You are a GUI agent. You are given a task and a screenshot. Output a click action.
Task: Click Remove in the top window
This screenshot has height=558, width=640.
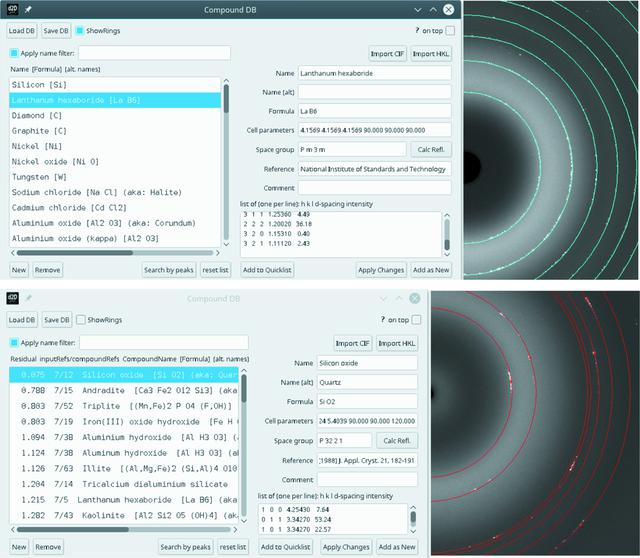tap(47, 270)
